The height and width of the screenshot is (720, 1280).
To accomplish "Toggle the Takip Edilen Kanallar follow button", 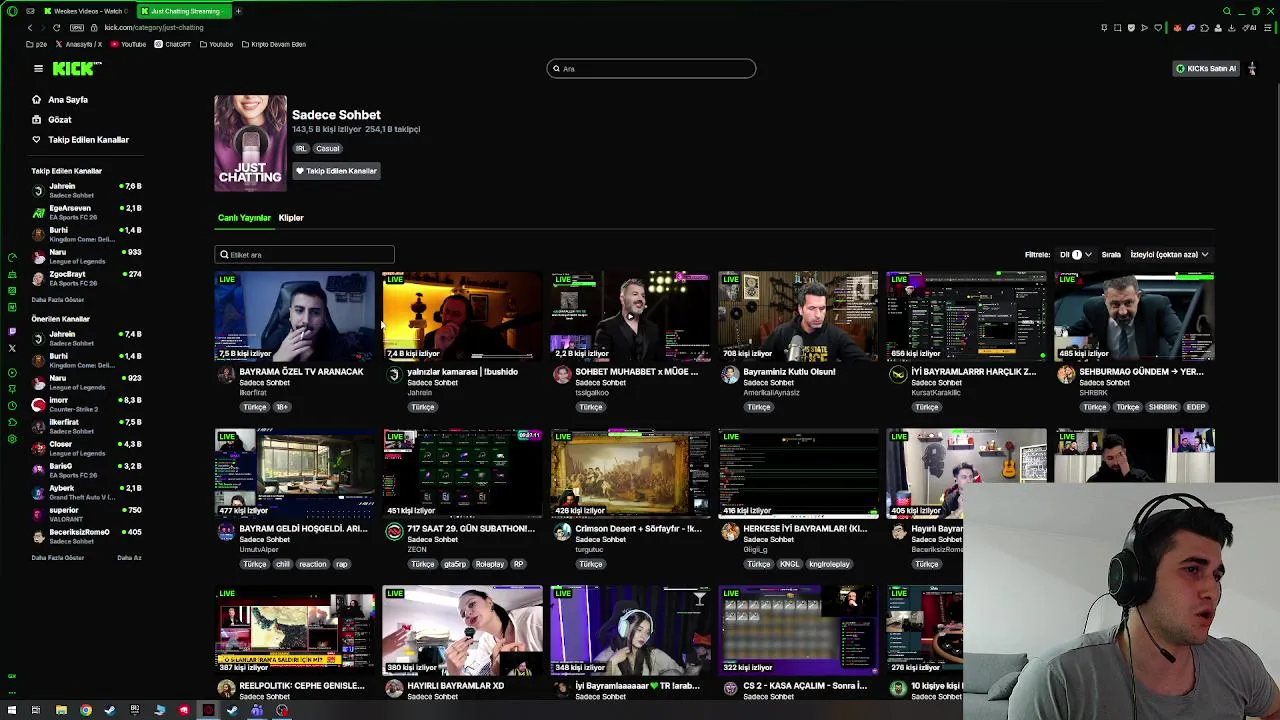I will (x=336, y=171).
